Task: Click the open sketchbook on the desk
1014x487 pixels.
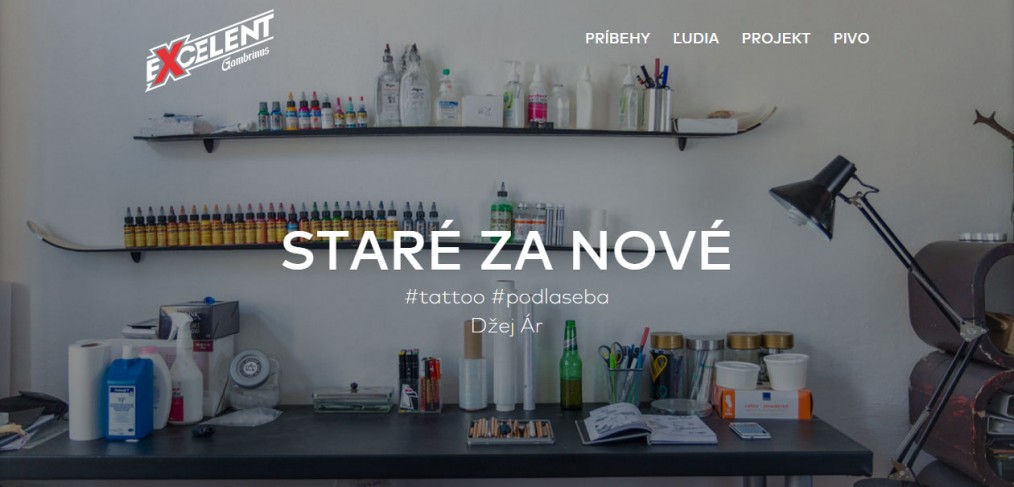Action: click(x=647, y=424)
